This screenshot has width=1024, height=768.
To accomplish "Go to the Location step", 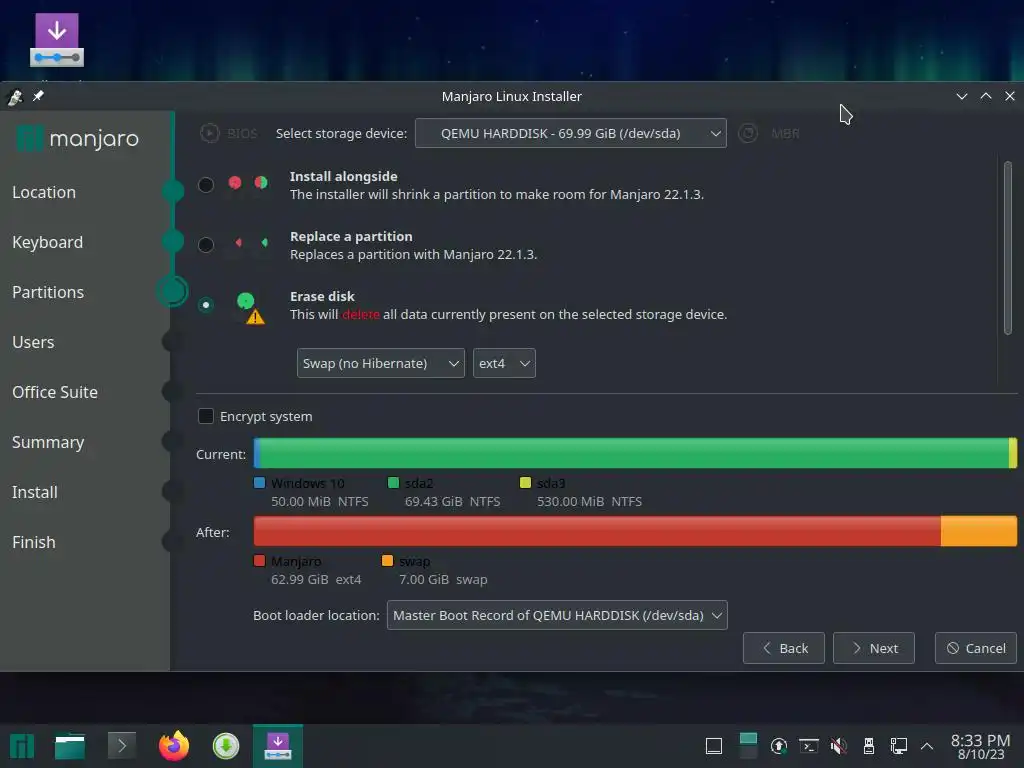I will point(44,192).
